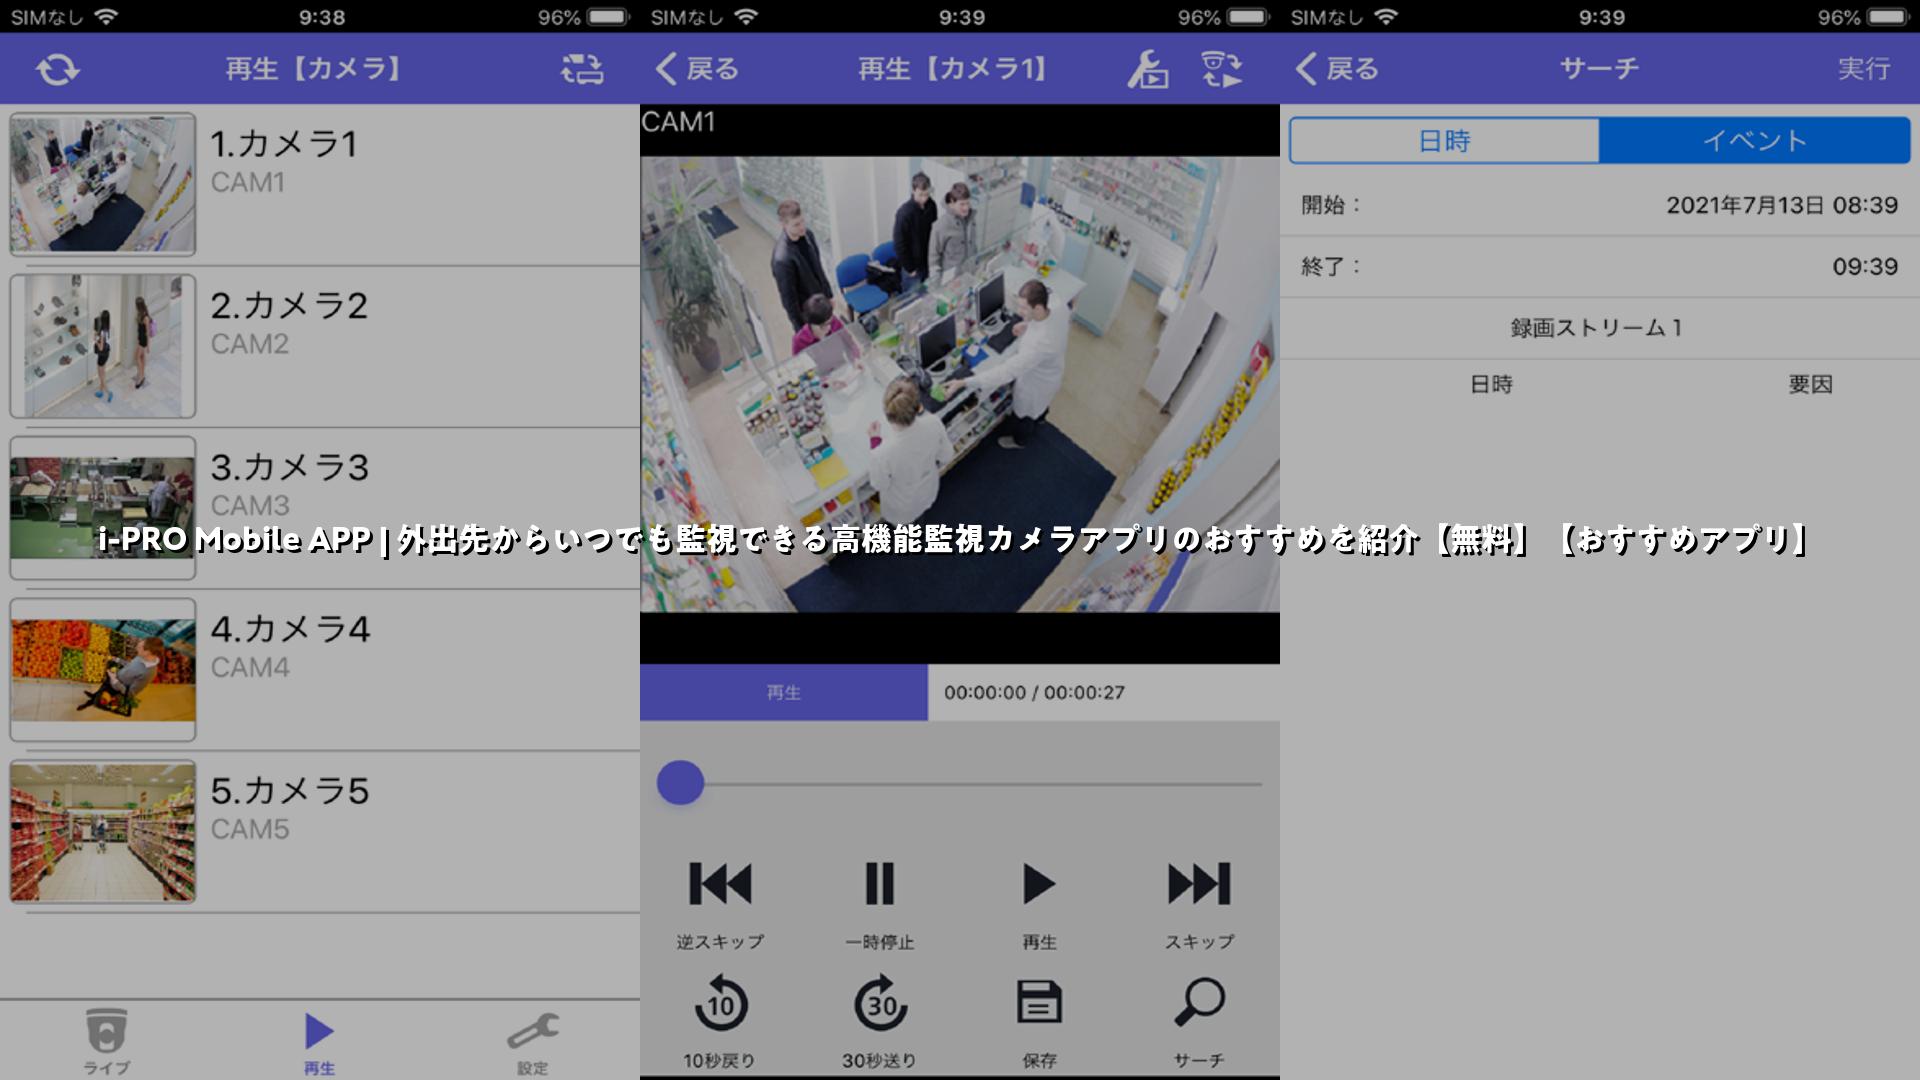Tap the refresh icon in camera list header
Image resolution: width=1920 pixels, height=1080 pixels.
click(x=57, y=69)
